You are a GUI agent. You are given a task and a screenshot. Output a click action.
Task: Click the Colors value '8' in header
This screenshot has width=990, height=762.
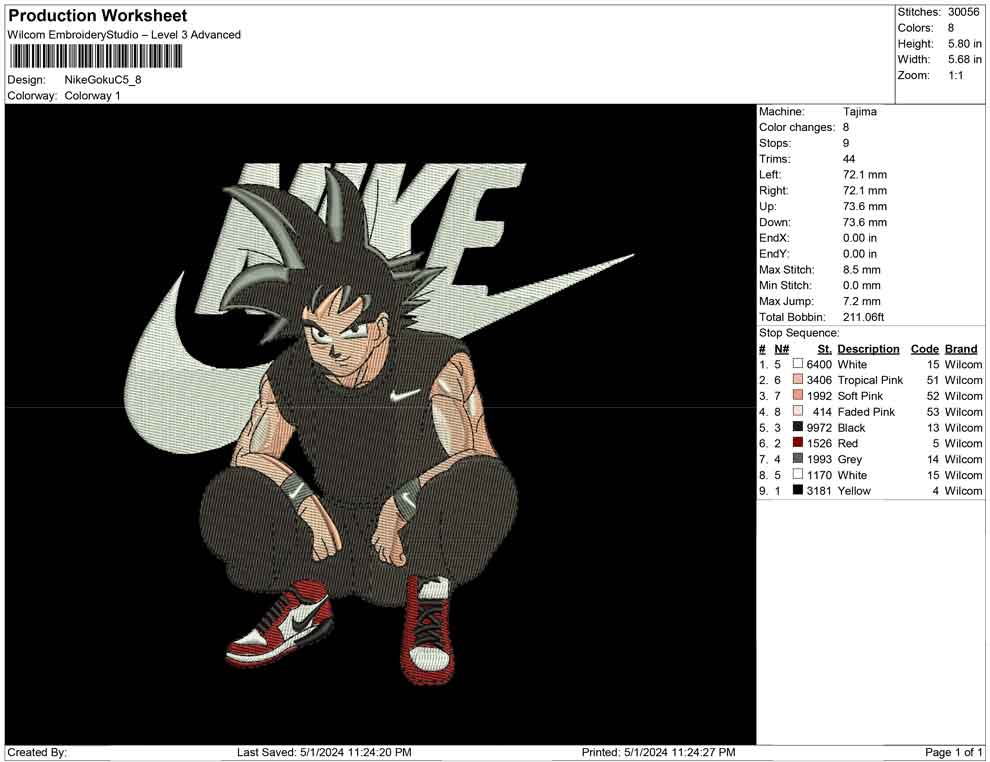click(951, 28)
